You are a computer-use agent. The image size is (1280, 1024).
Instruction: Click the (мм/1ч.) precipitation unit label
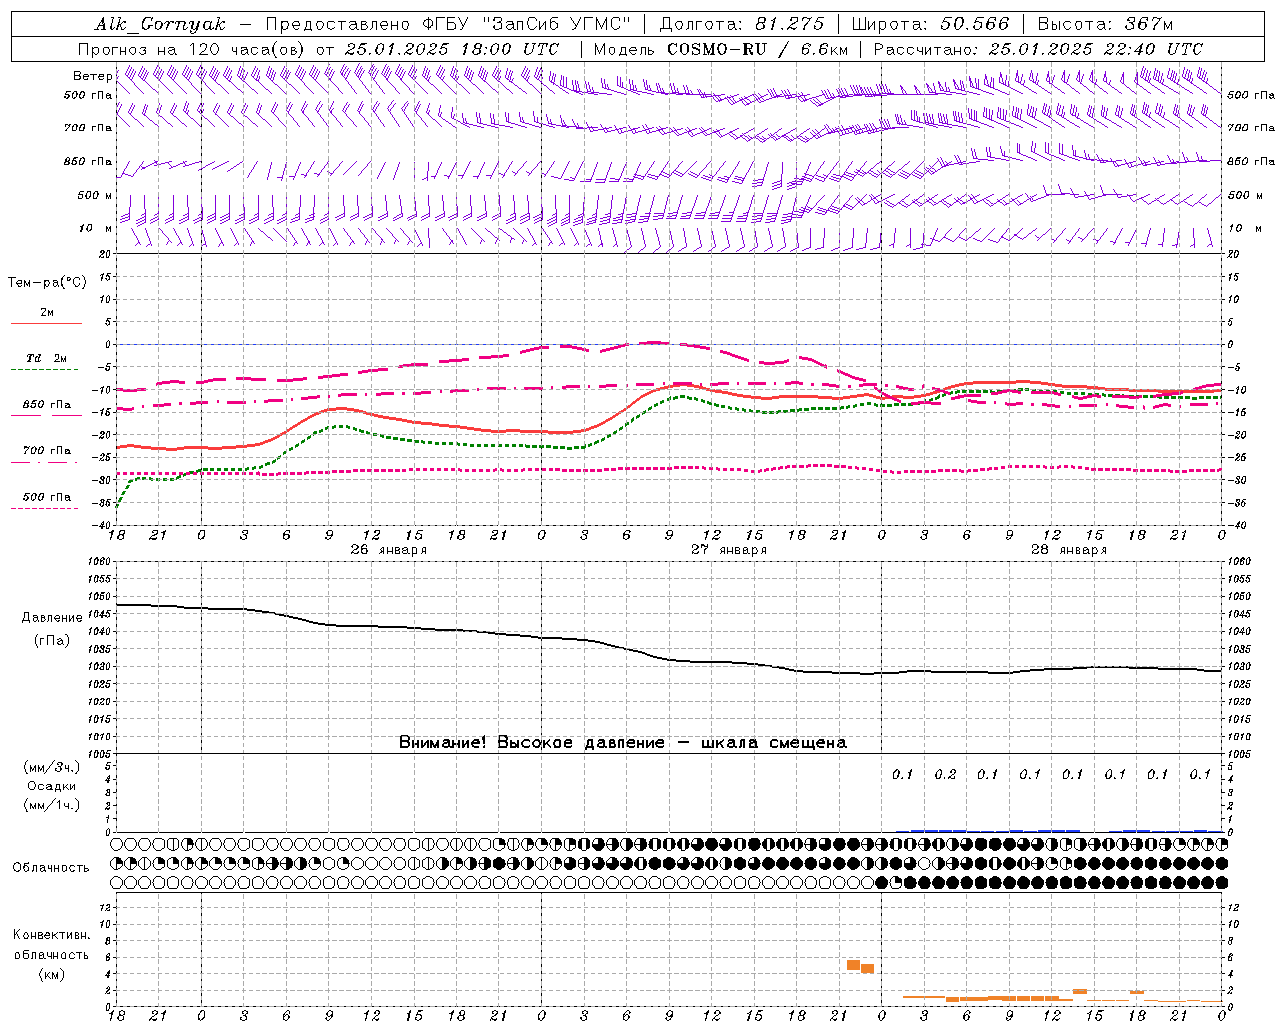(x=52, y=805)
